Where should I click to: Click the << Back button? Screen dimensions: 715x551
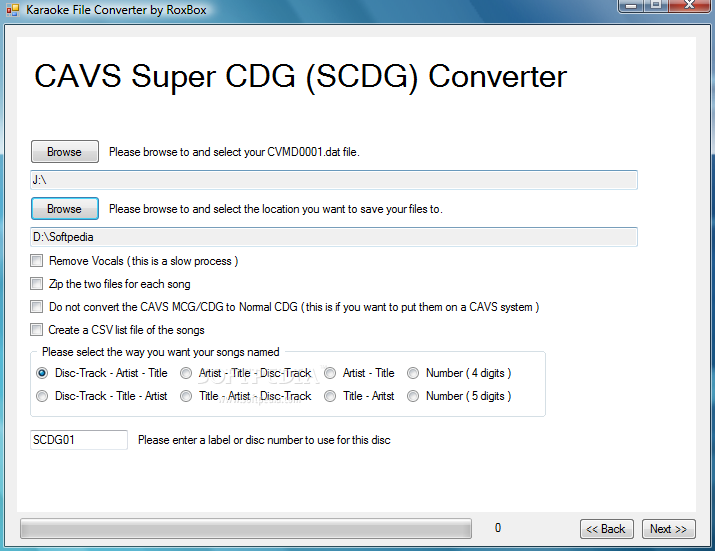[x=606, y=529]
